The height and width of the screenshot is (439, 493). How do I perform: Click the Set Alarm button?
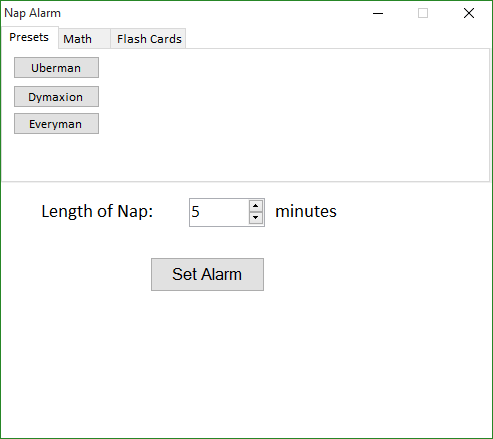(207, 274)
